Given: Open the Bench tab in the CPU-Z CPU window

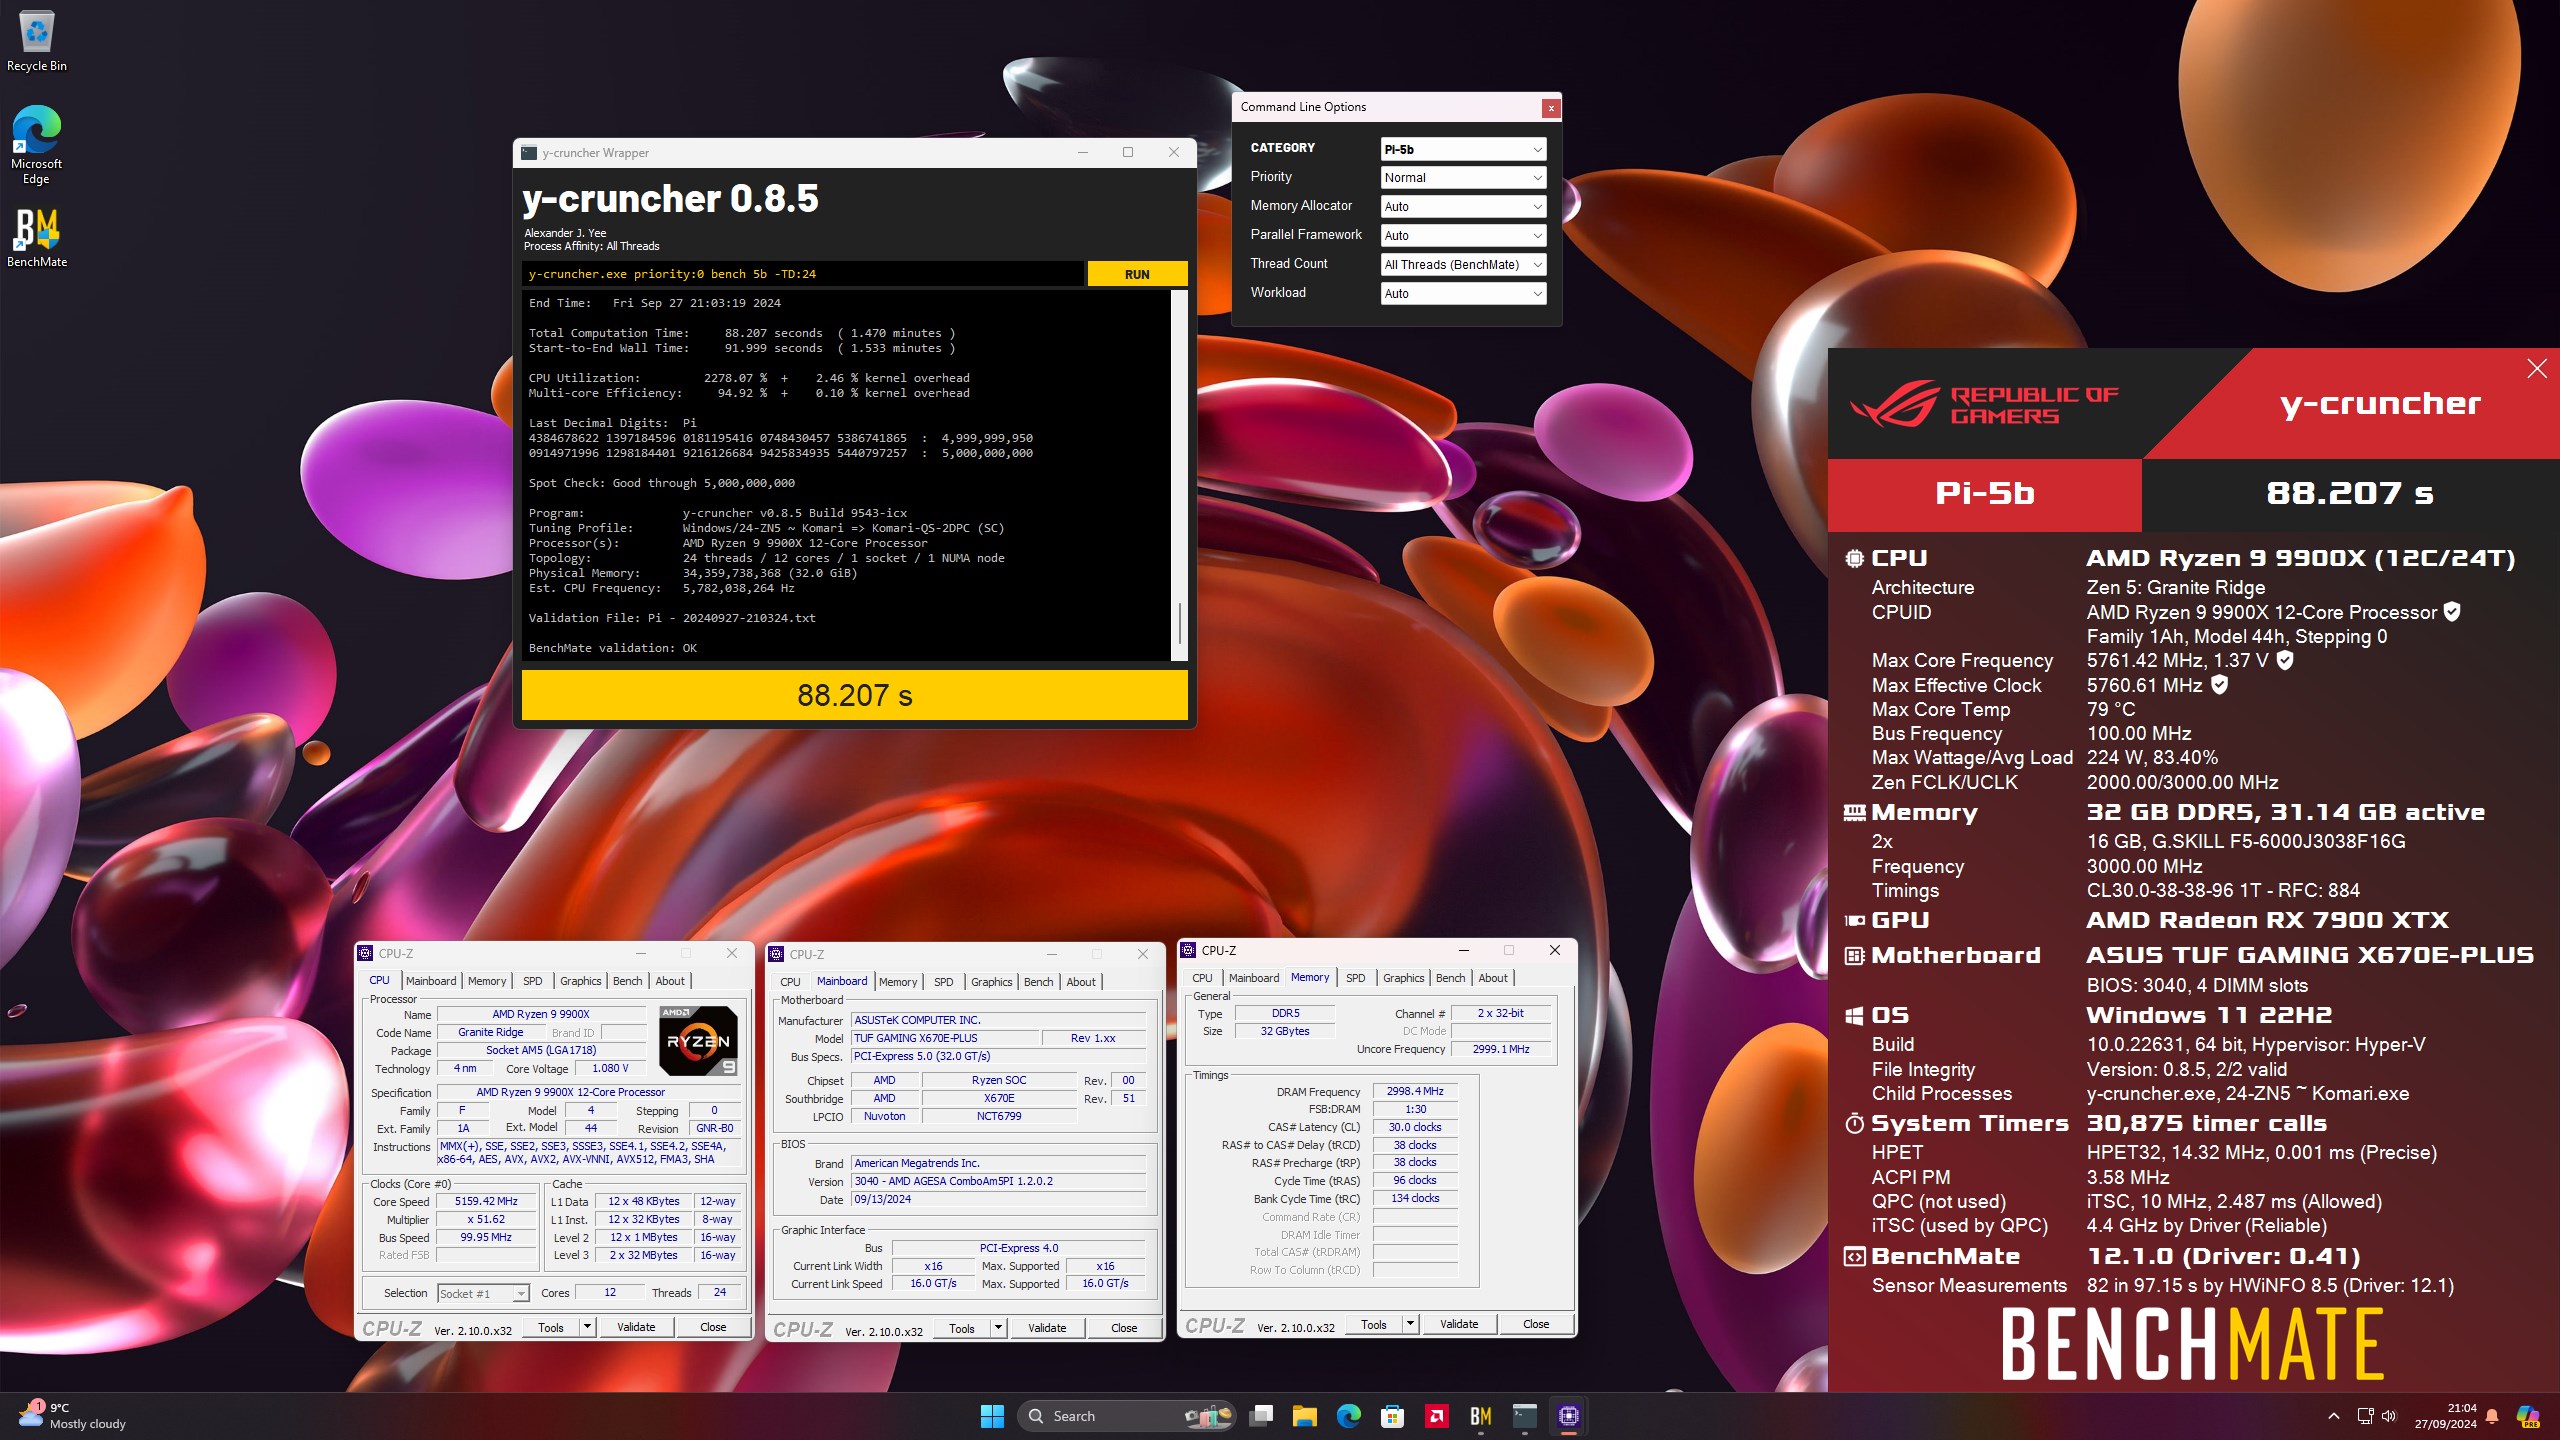Looking at the screenshot, I should [627, 981].
